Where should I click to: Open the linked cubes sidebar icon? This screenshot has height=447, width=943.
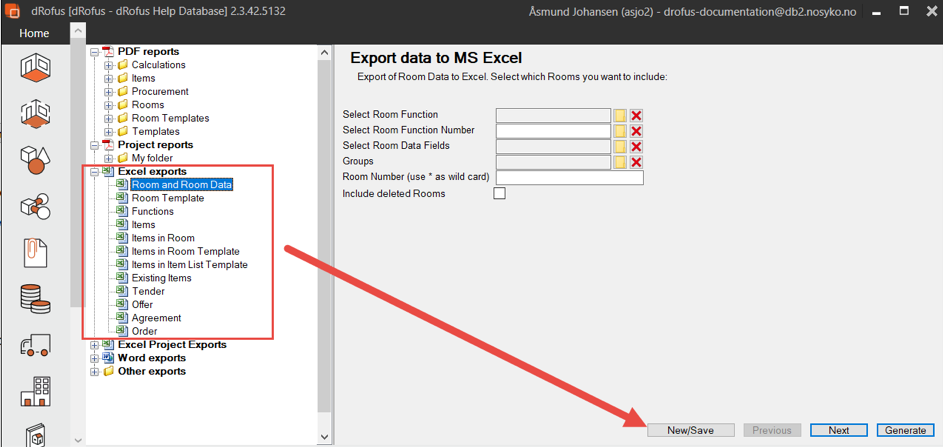click(35, 206)
